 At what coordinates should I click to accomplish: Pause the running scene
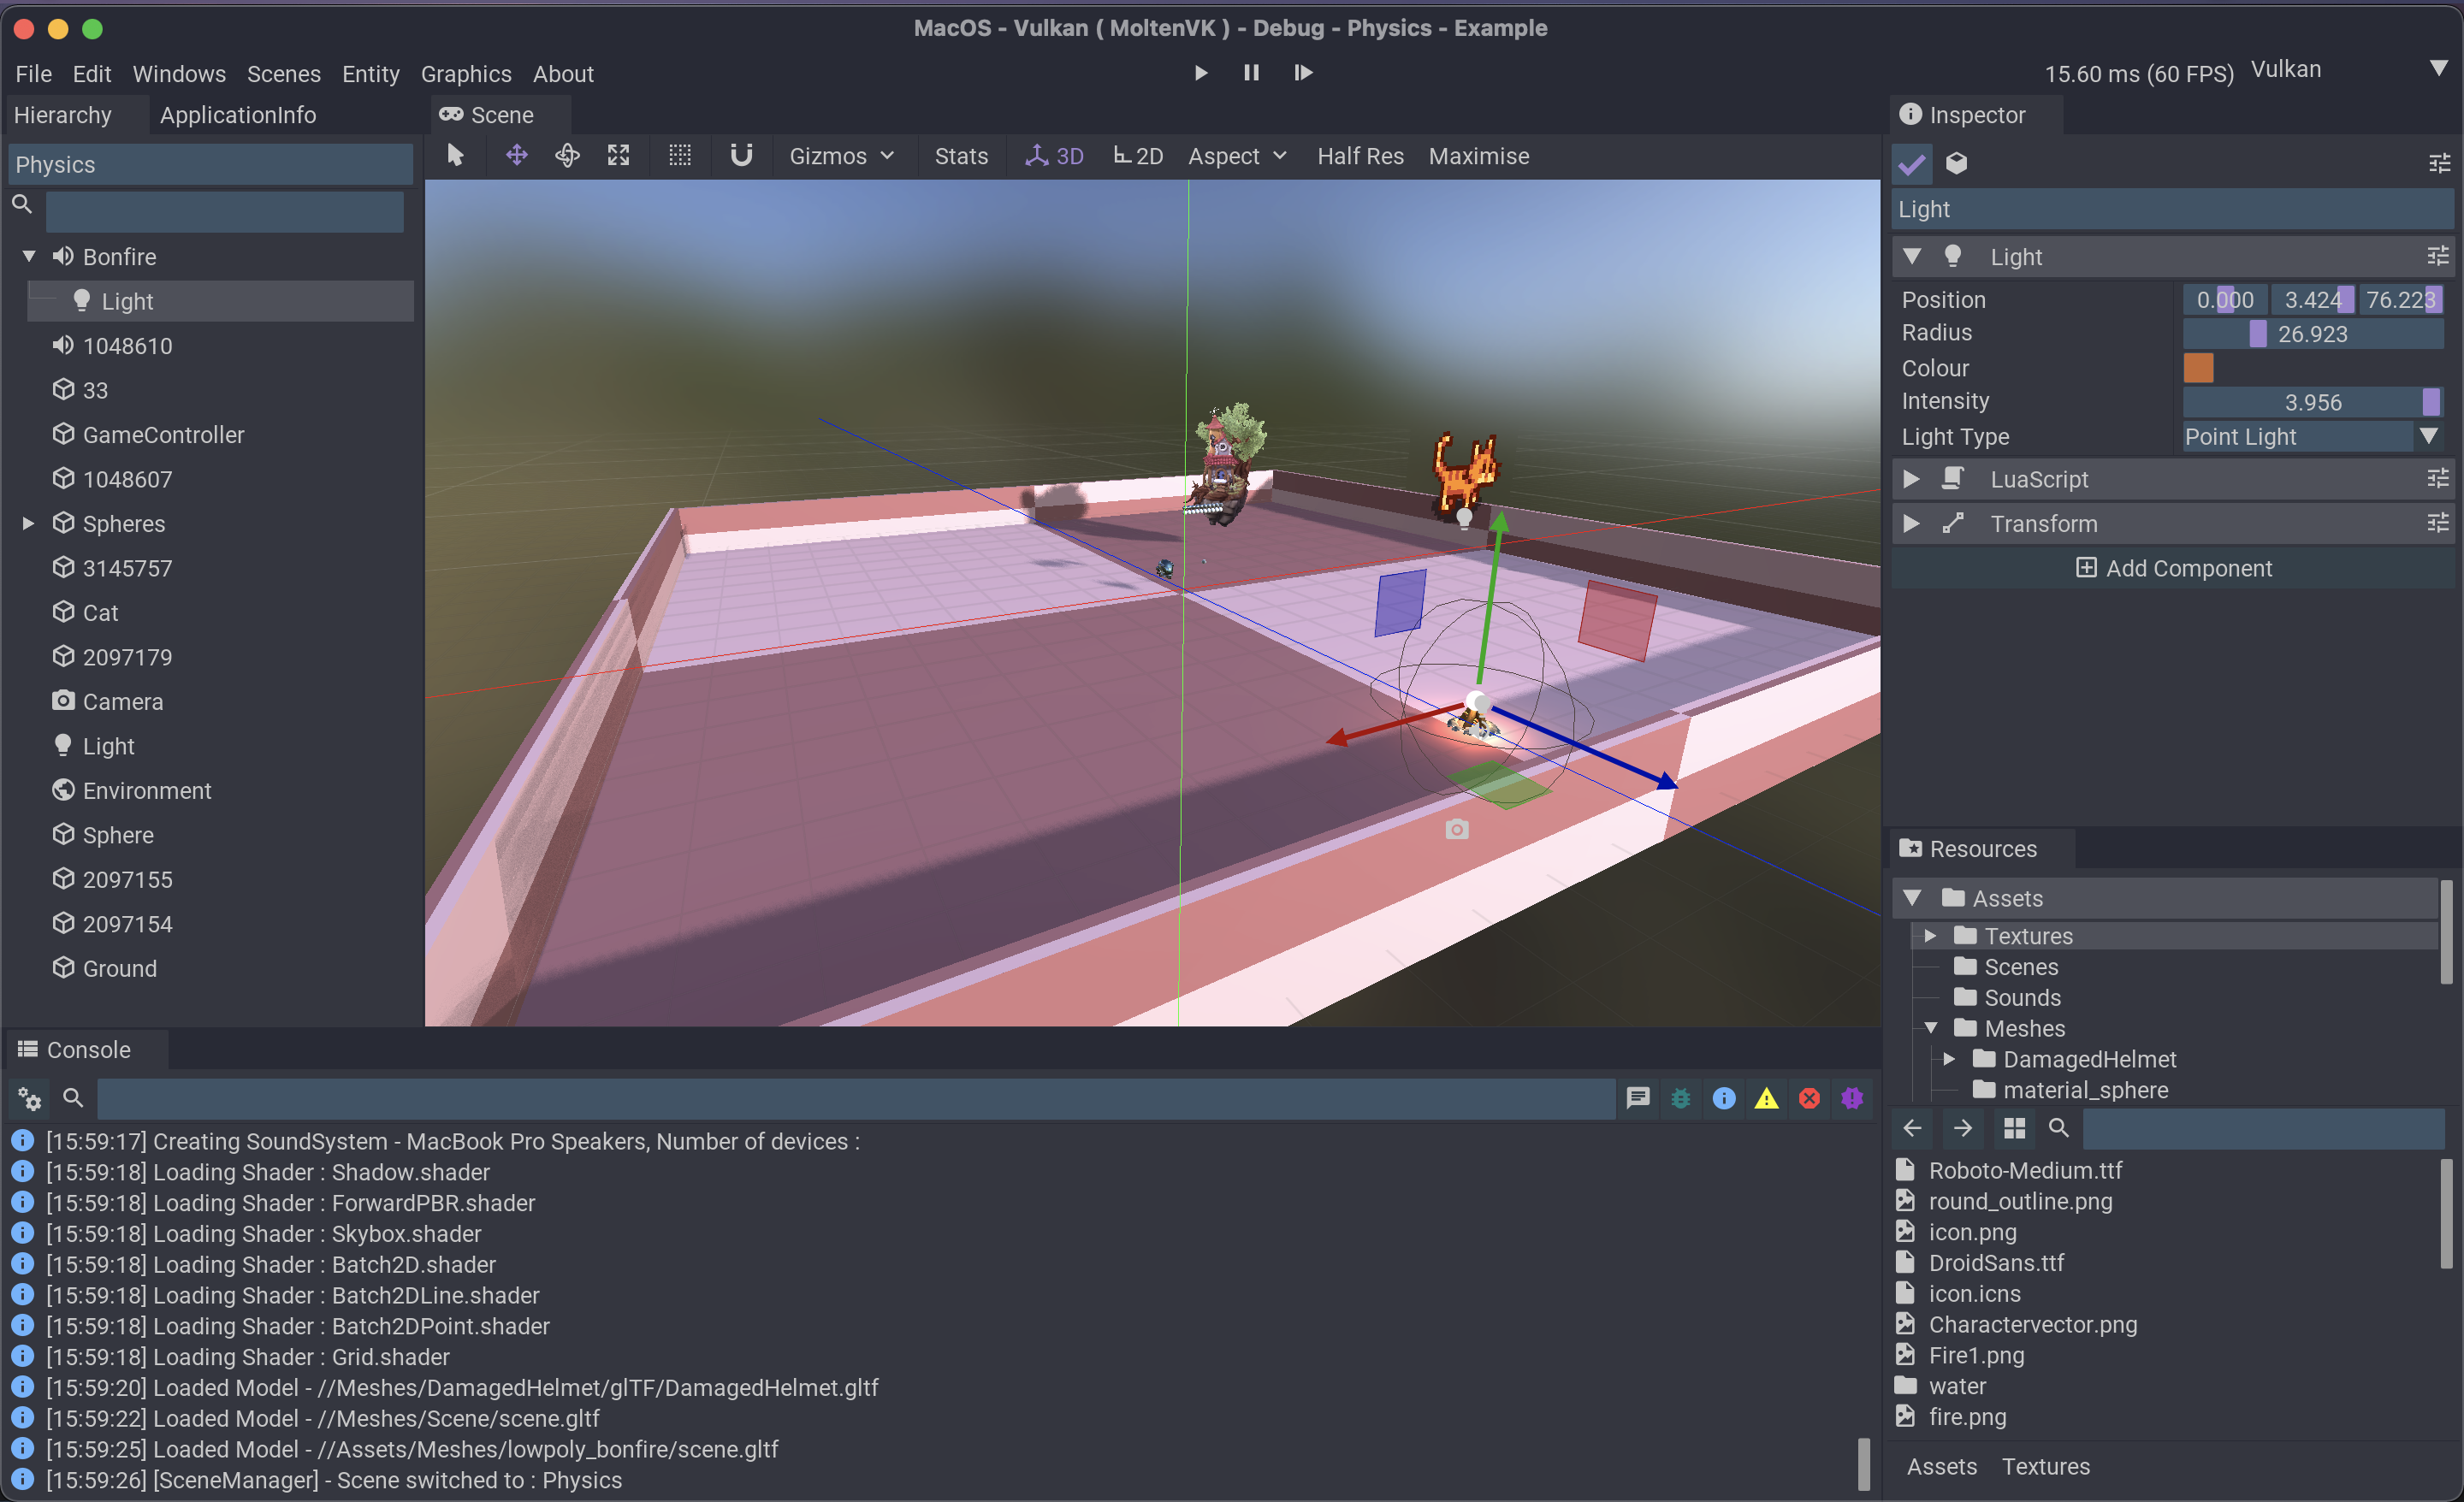pyautogui.click(x=1251, y=73)
